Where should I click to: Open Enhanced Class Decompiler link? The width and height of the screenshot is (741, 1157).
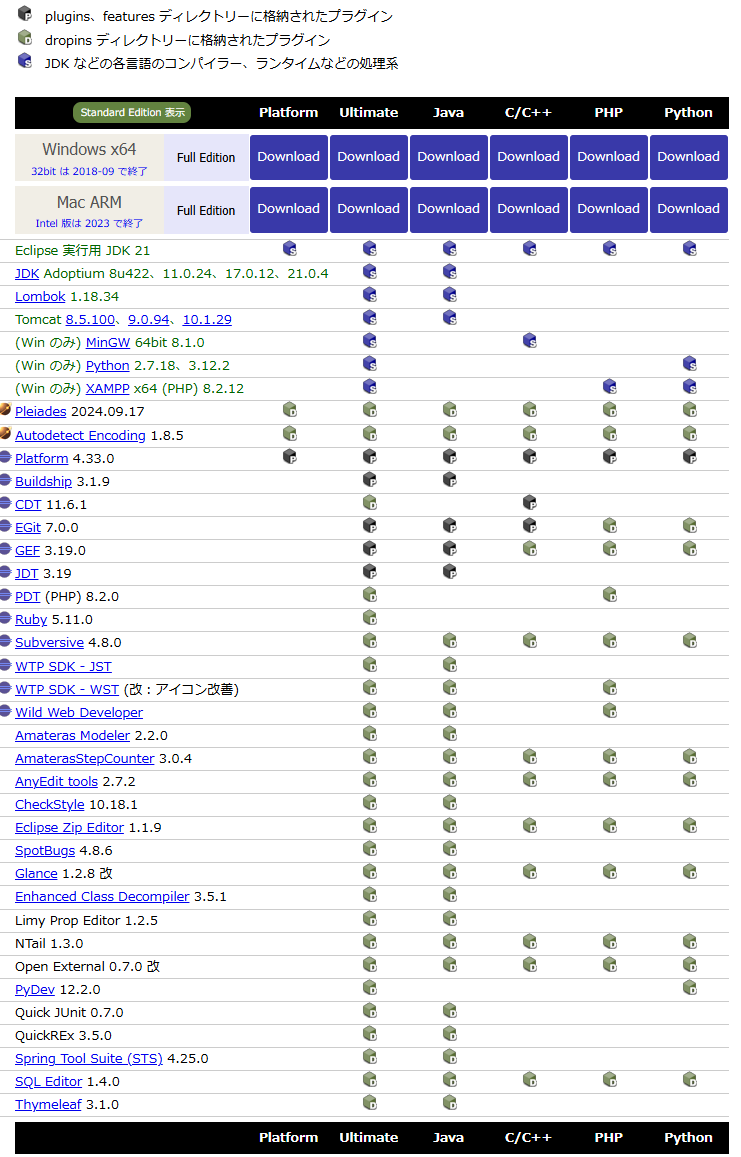[102, 897]
